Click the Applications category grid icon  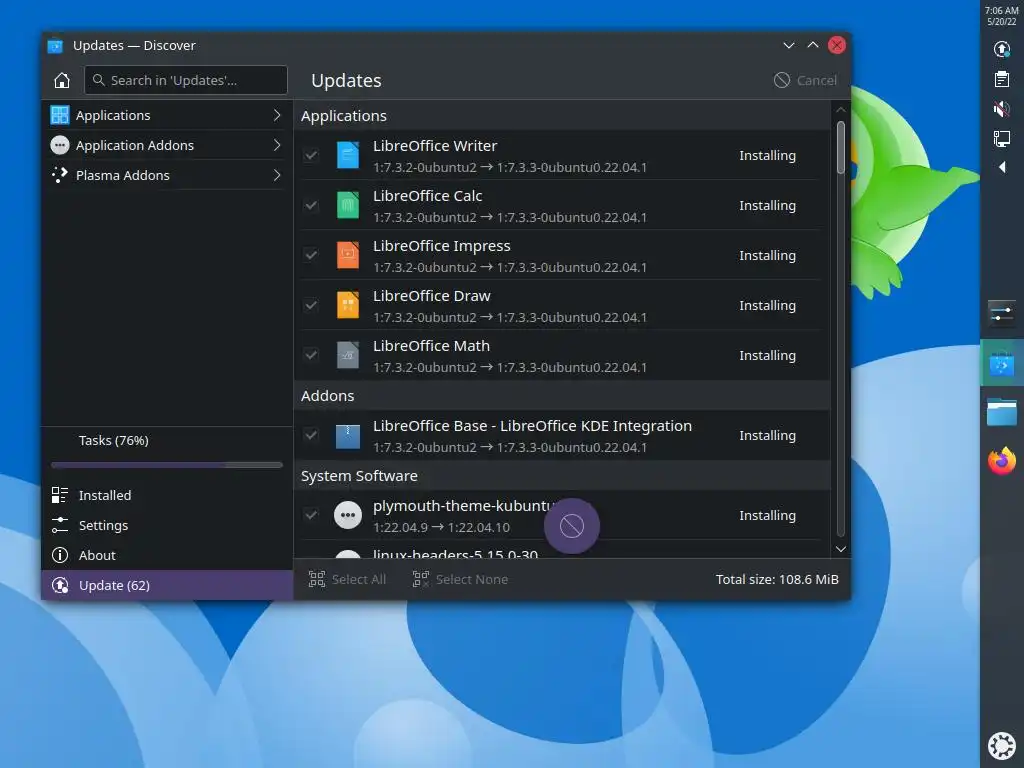pos(59,115)
